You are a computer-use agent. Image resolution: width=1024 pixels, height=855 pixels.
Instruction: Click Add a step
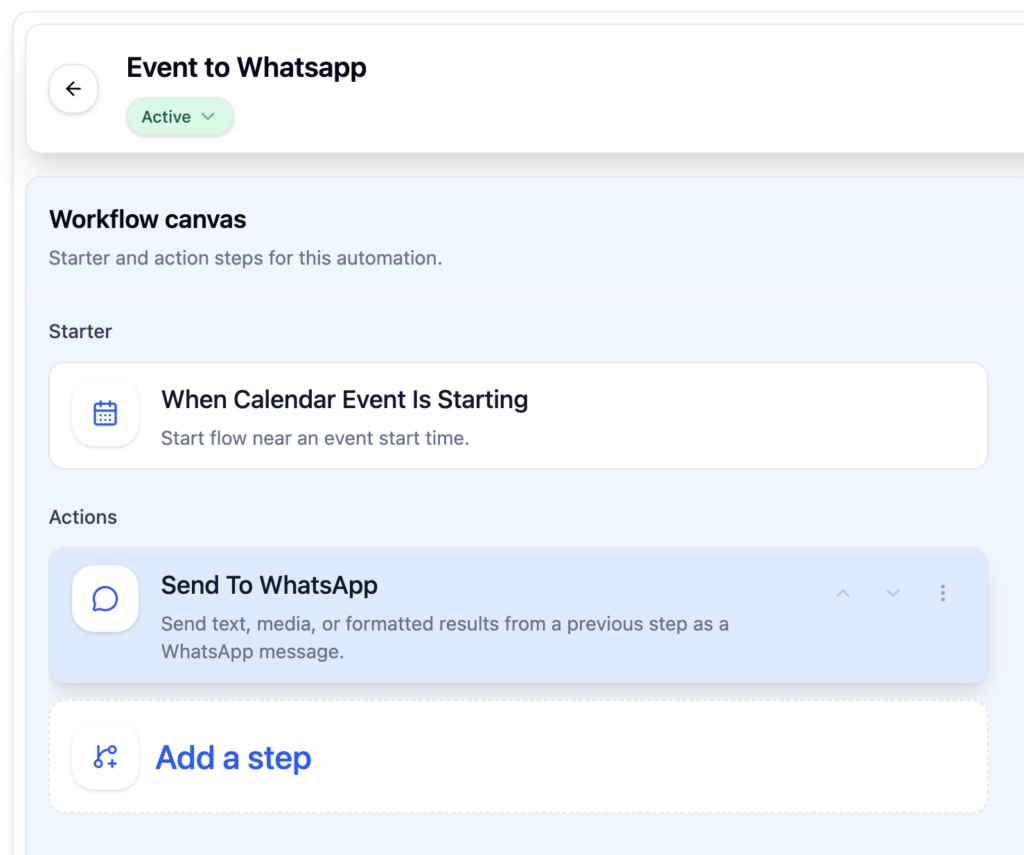[233, 757]
